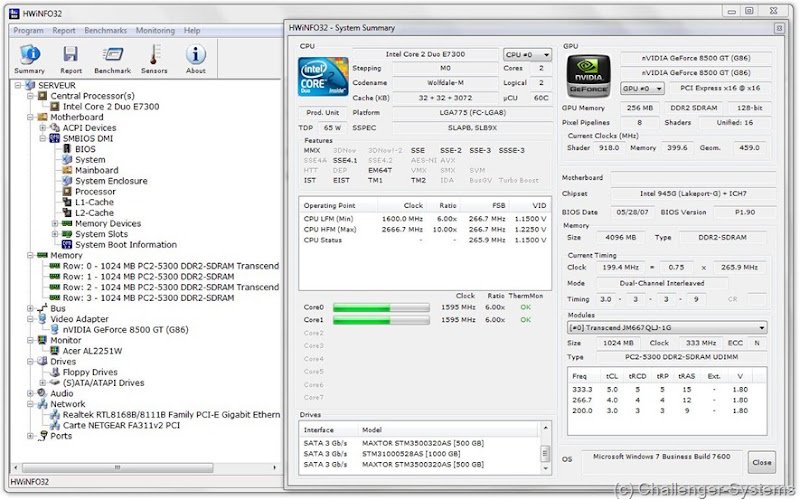Open the Monitoring menu
Screen dimensions: 800x500
click(155, 31)
